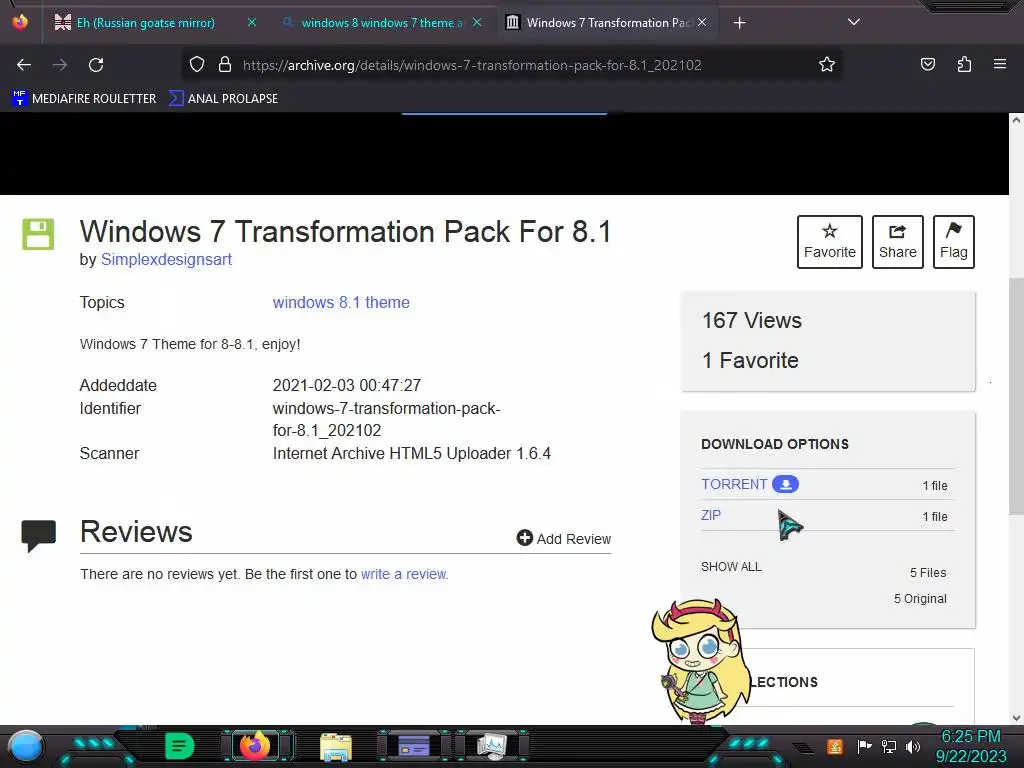
Task: Click the 'Internet Archive HTML5 Uploader 1.6.4' text
Action: 411,453
